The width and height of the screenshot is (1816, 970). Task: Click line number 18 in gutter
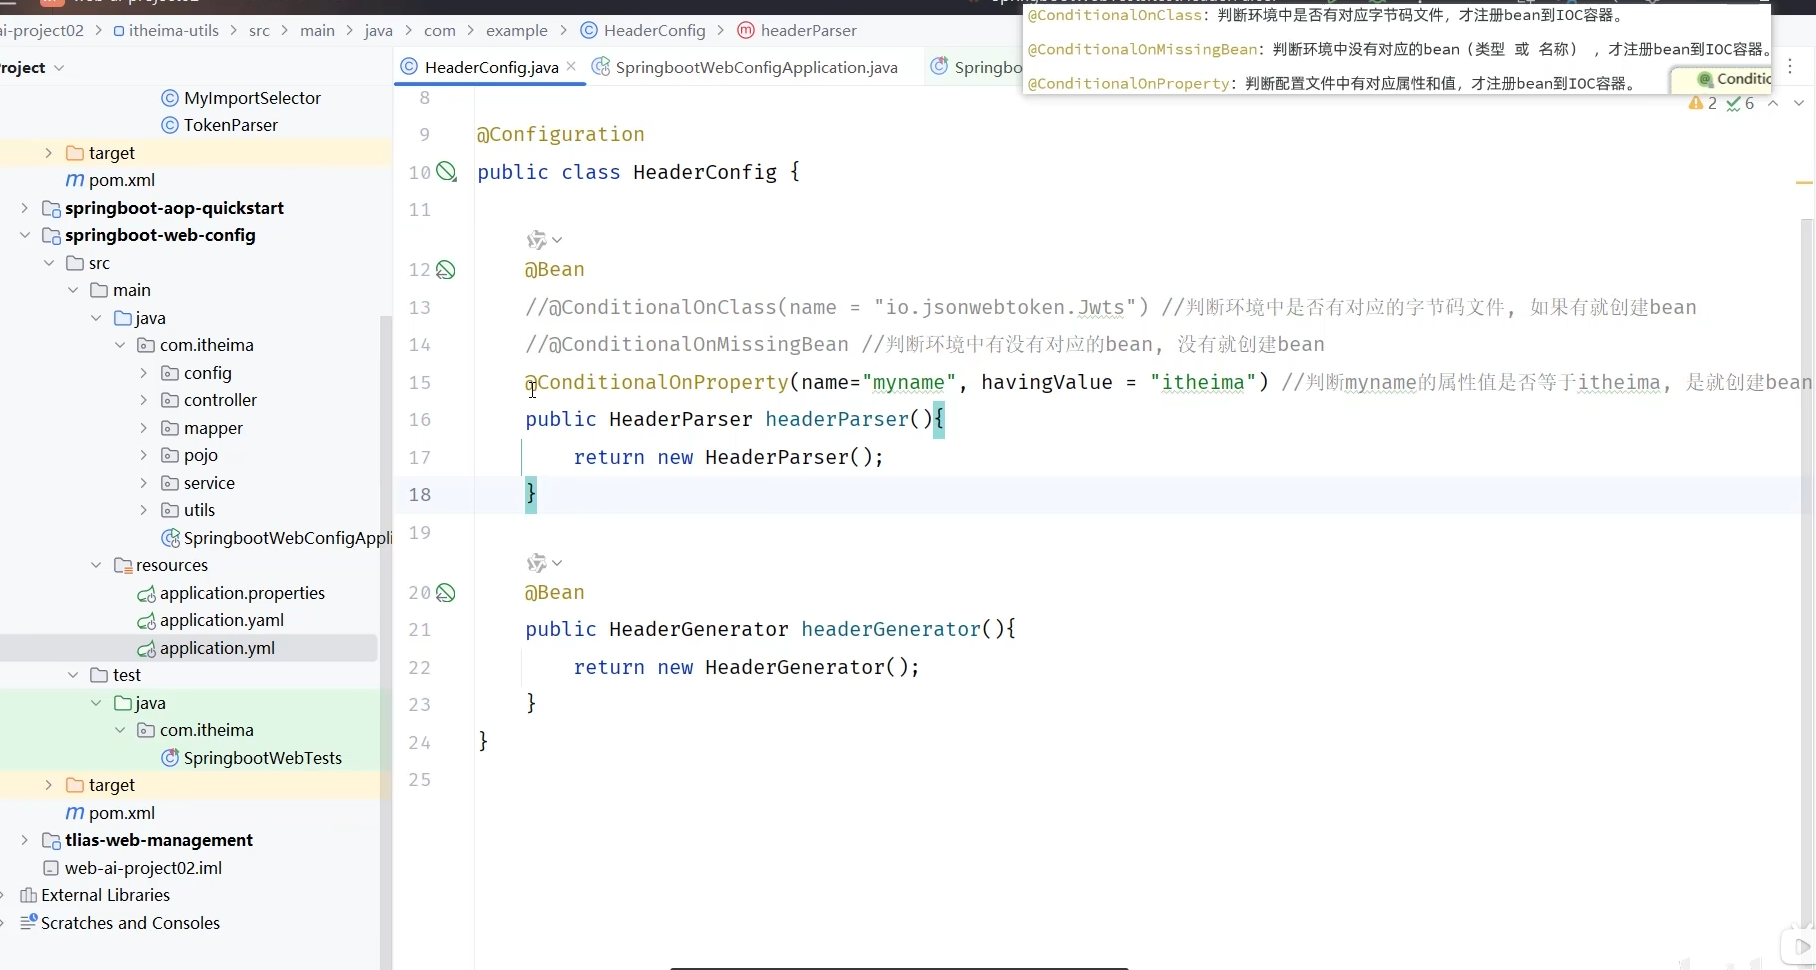pos(420,495)
